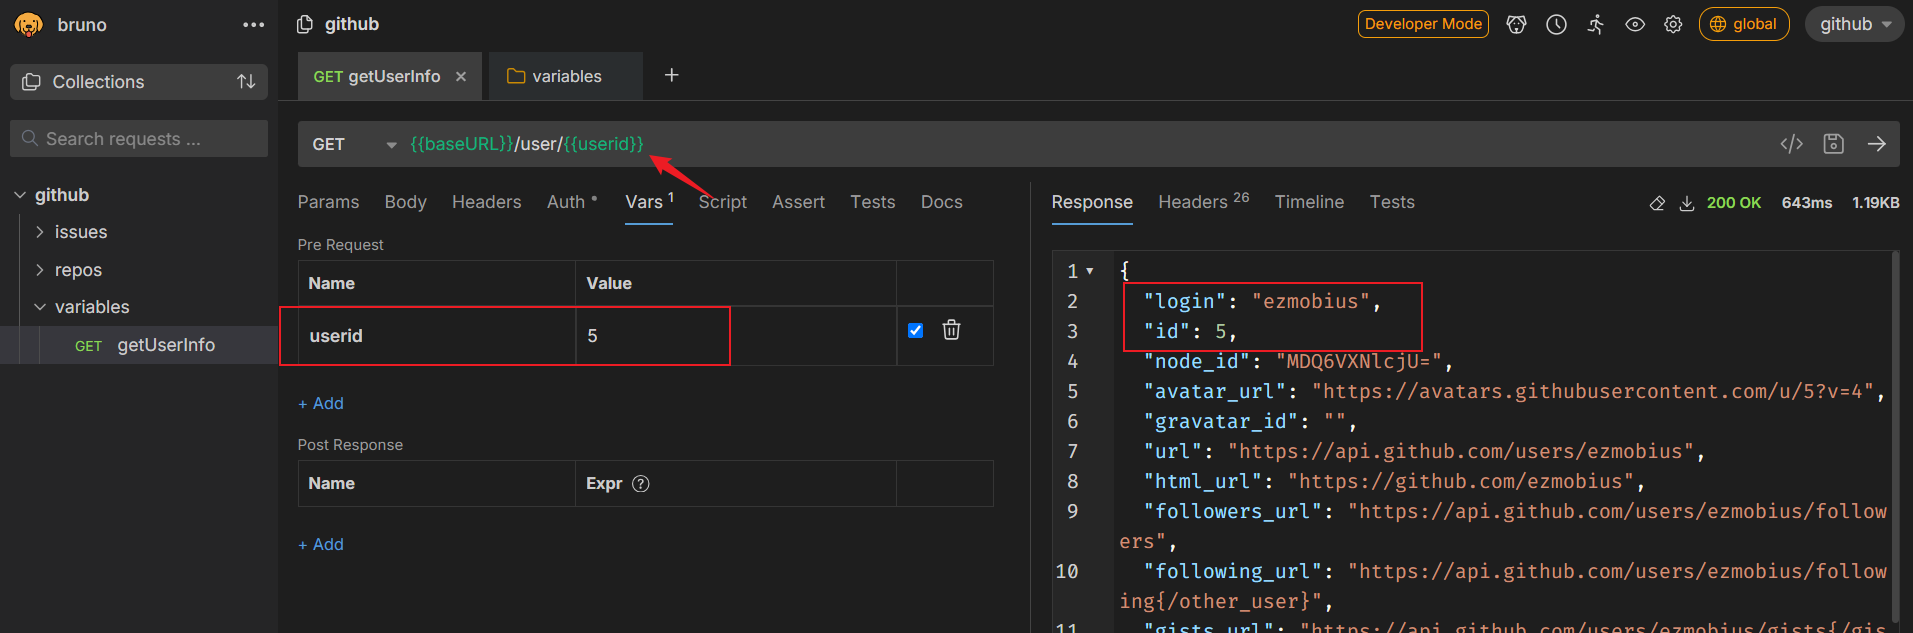Add a Pre Request variable

tap(321, 403)
